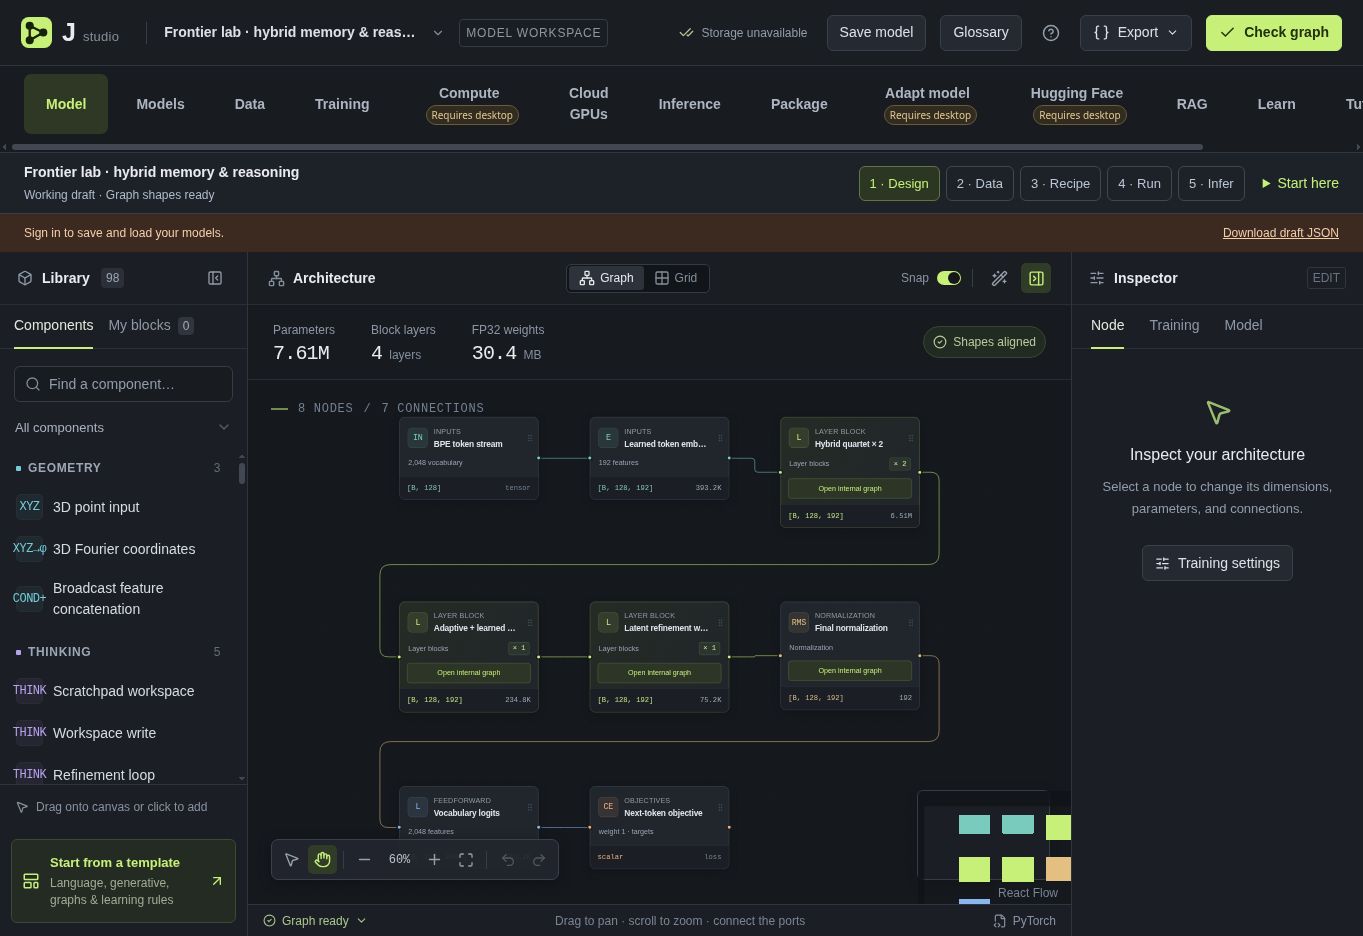Expand the All components filter
Viewport: 1363px width, 936px height.
pyautogui.click(x=123, y=428)
